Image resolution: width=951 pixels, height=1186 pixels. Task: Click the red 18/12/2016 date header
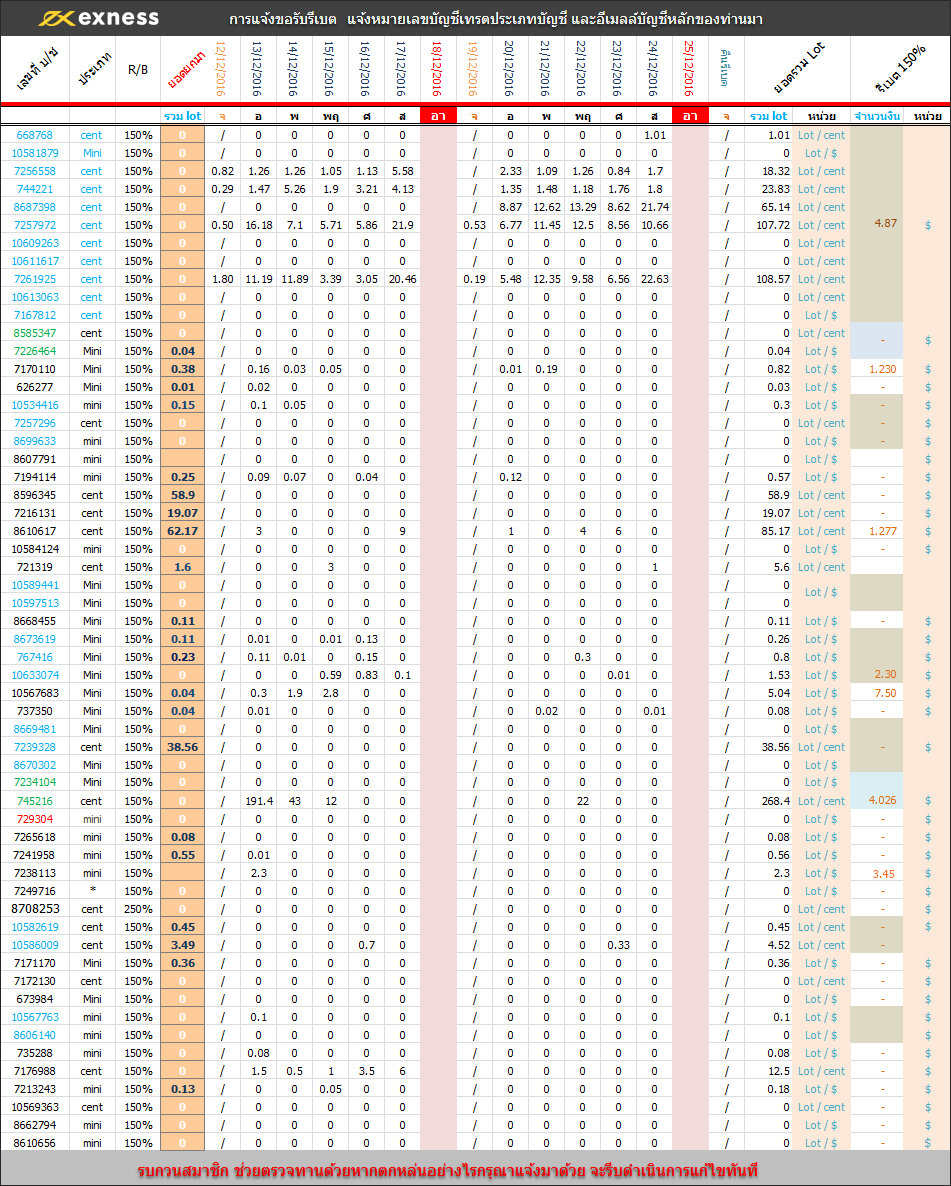click(437, 69)
